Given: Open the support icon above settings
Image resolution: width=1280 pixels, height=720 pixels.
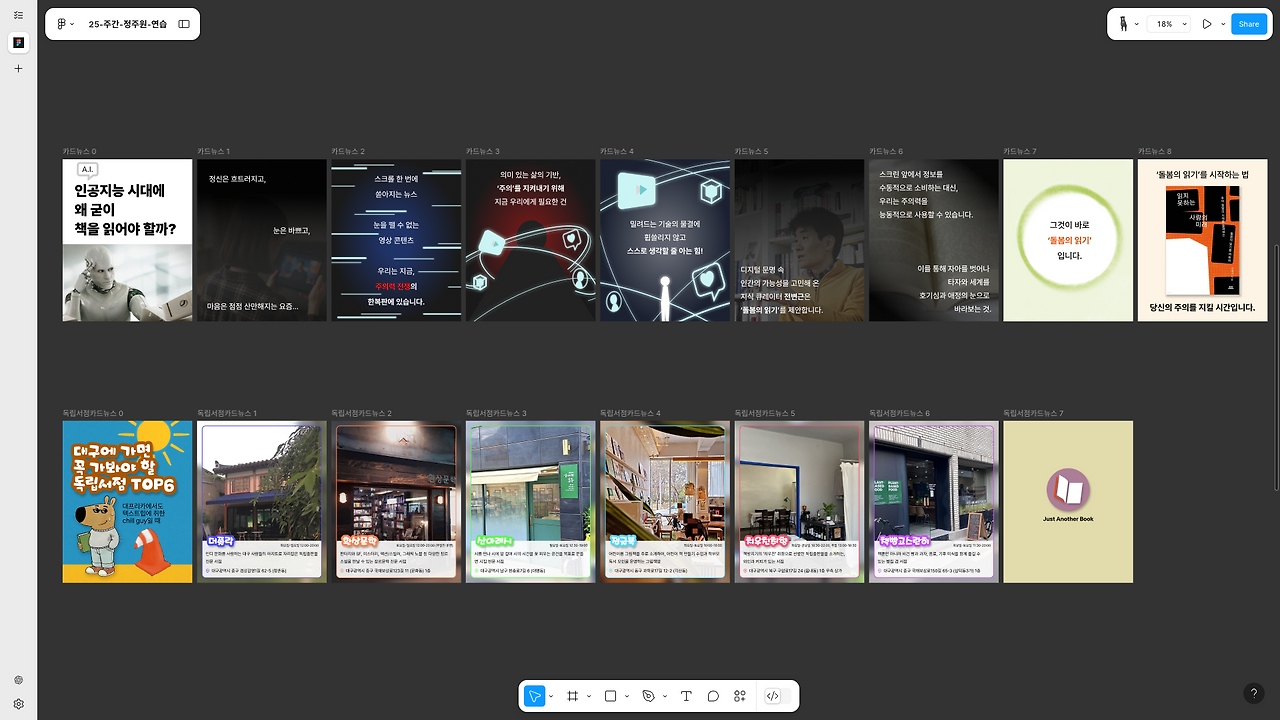Looking at the screenshot, I should click(18, 680).
